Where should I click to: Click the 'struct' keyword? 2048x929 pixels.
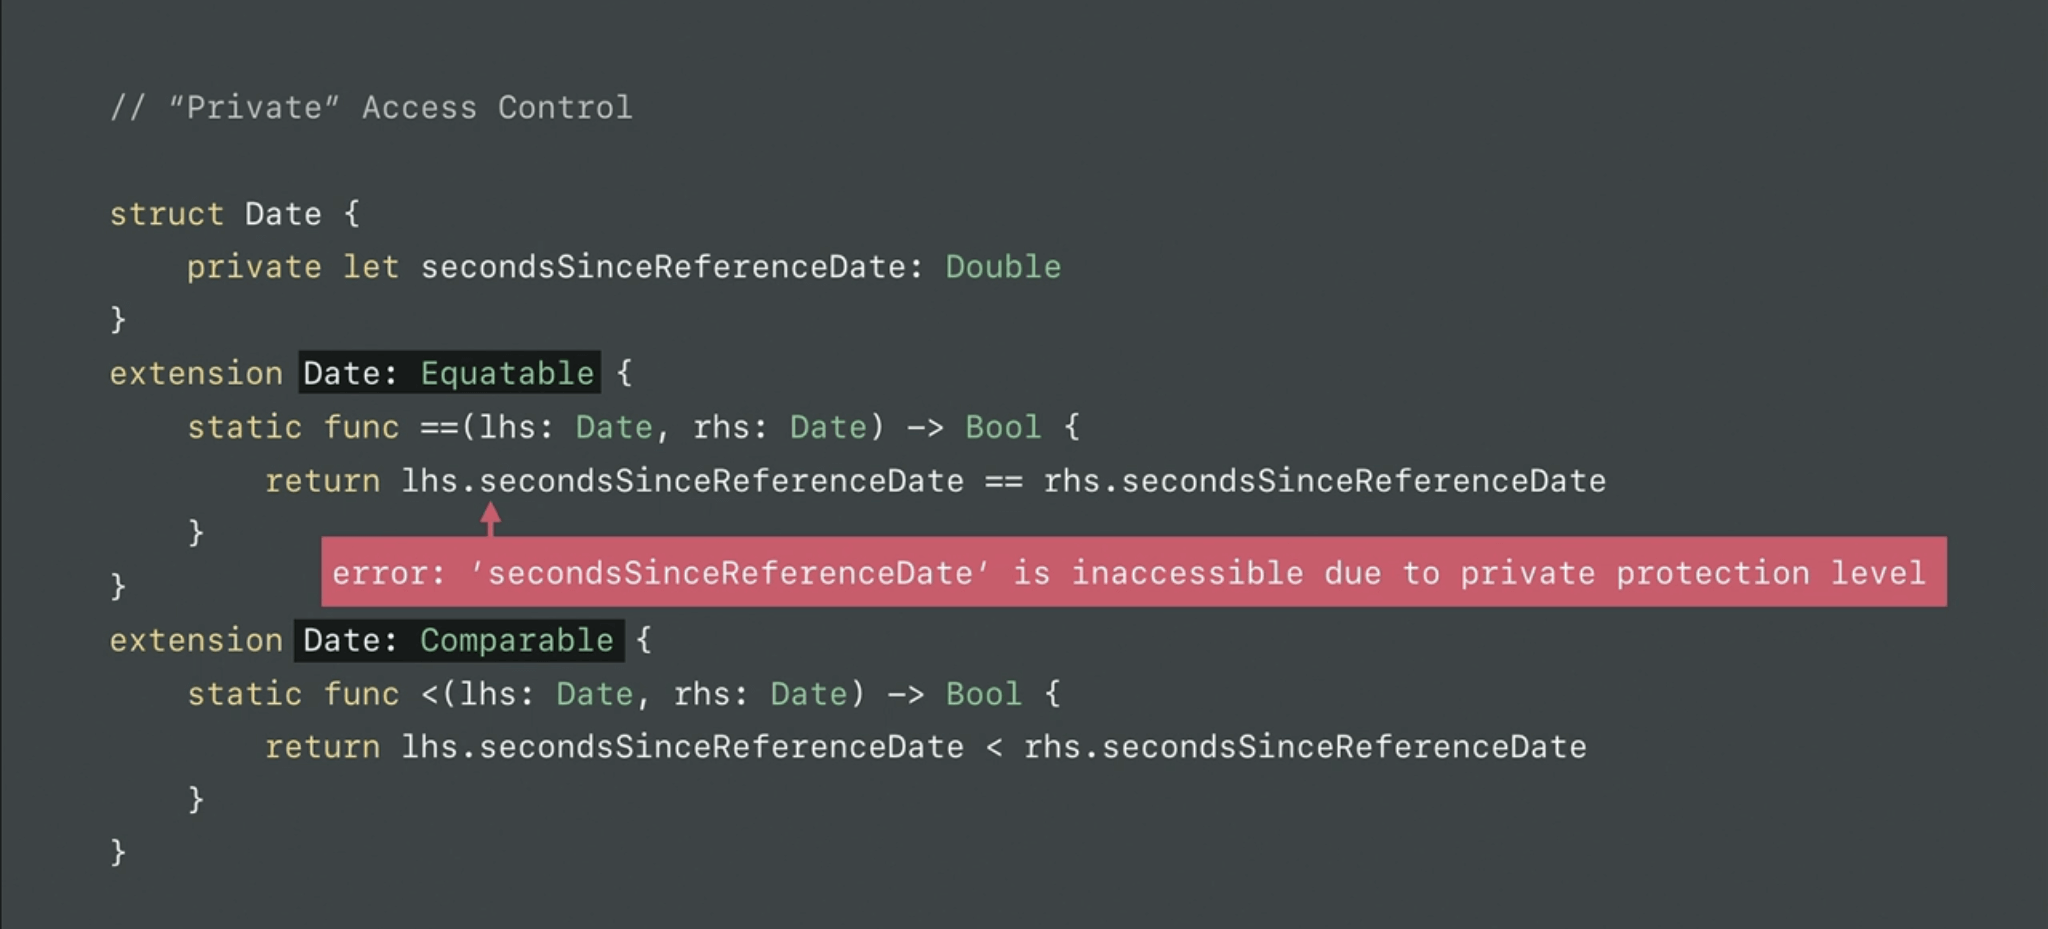(166, 214)
